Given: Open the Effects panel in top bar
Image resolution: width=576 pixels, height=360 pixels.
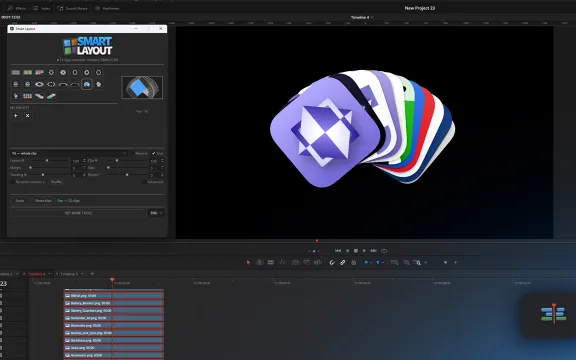Looking at the screenshot, I should click(17, 8).
